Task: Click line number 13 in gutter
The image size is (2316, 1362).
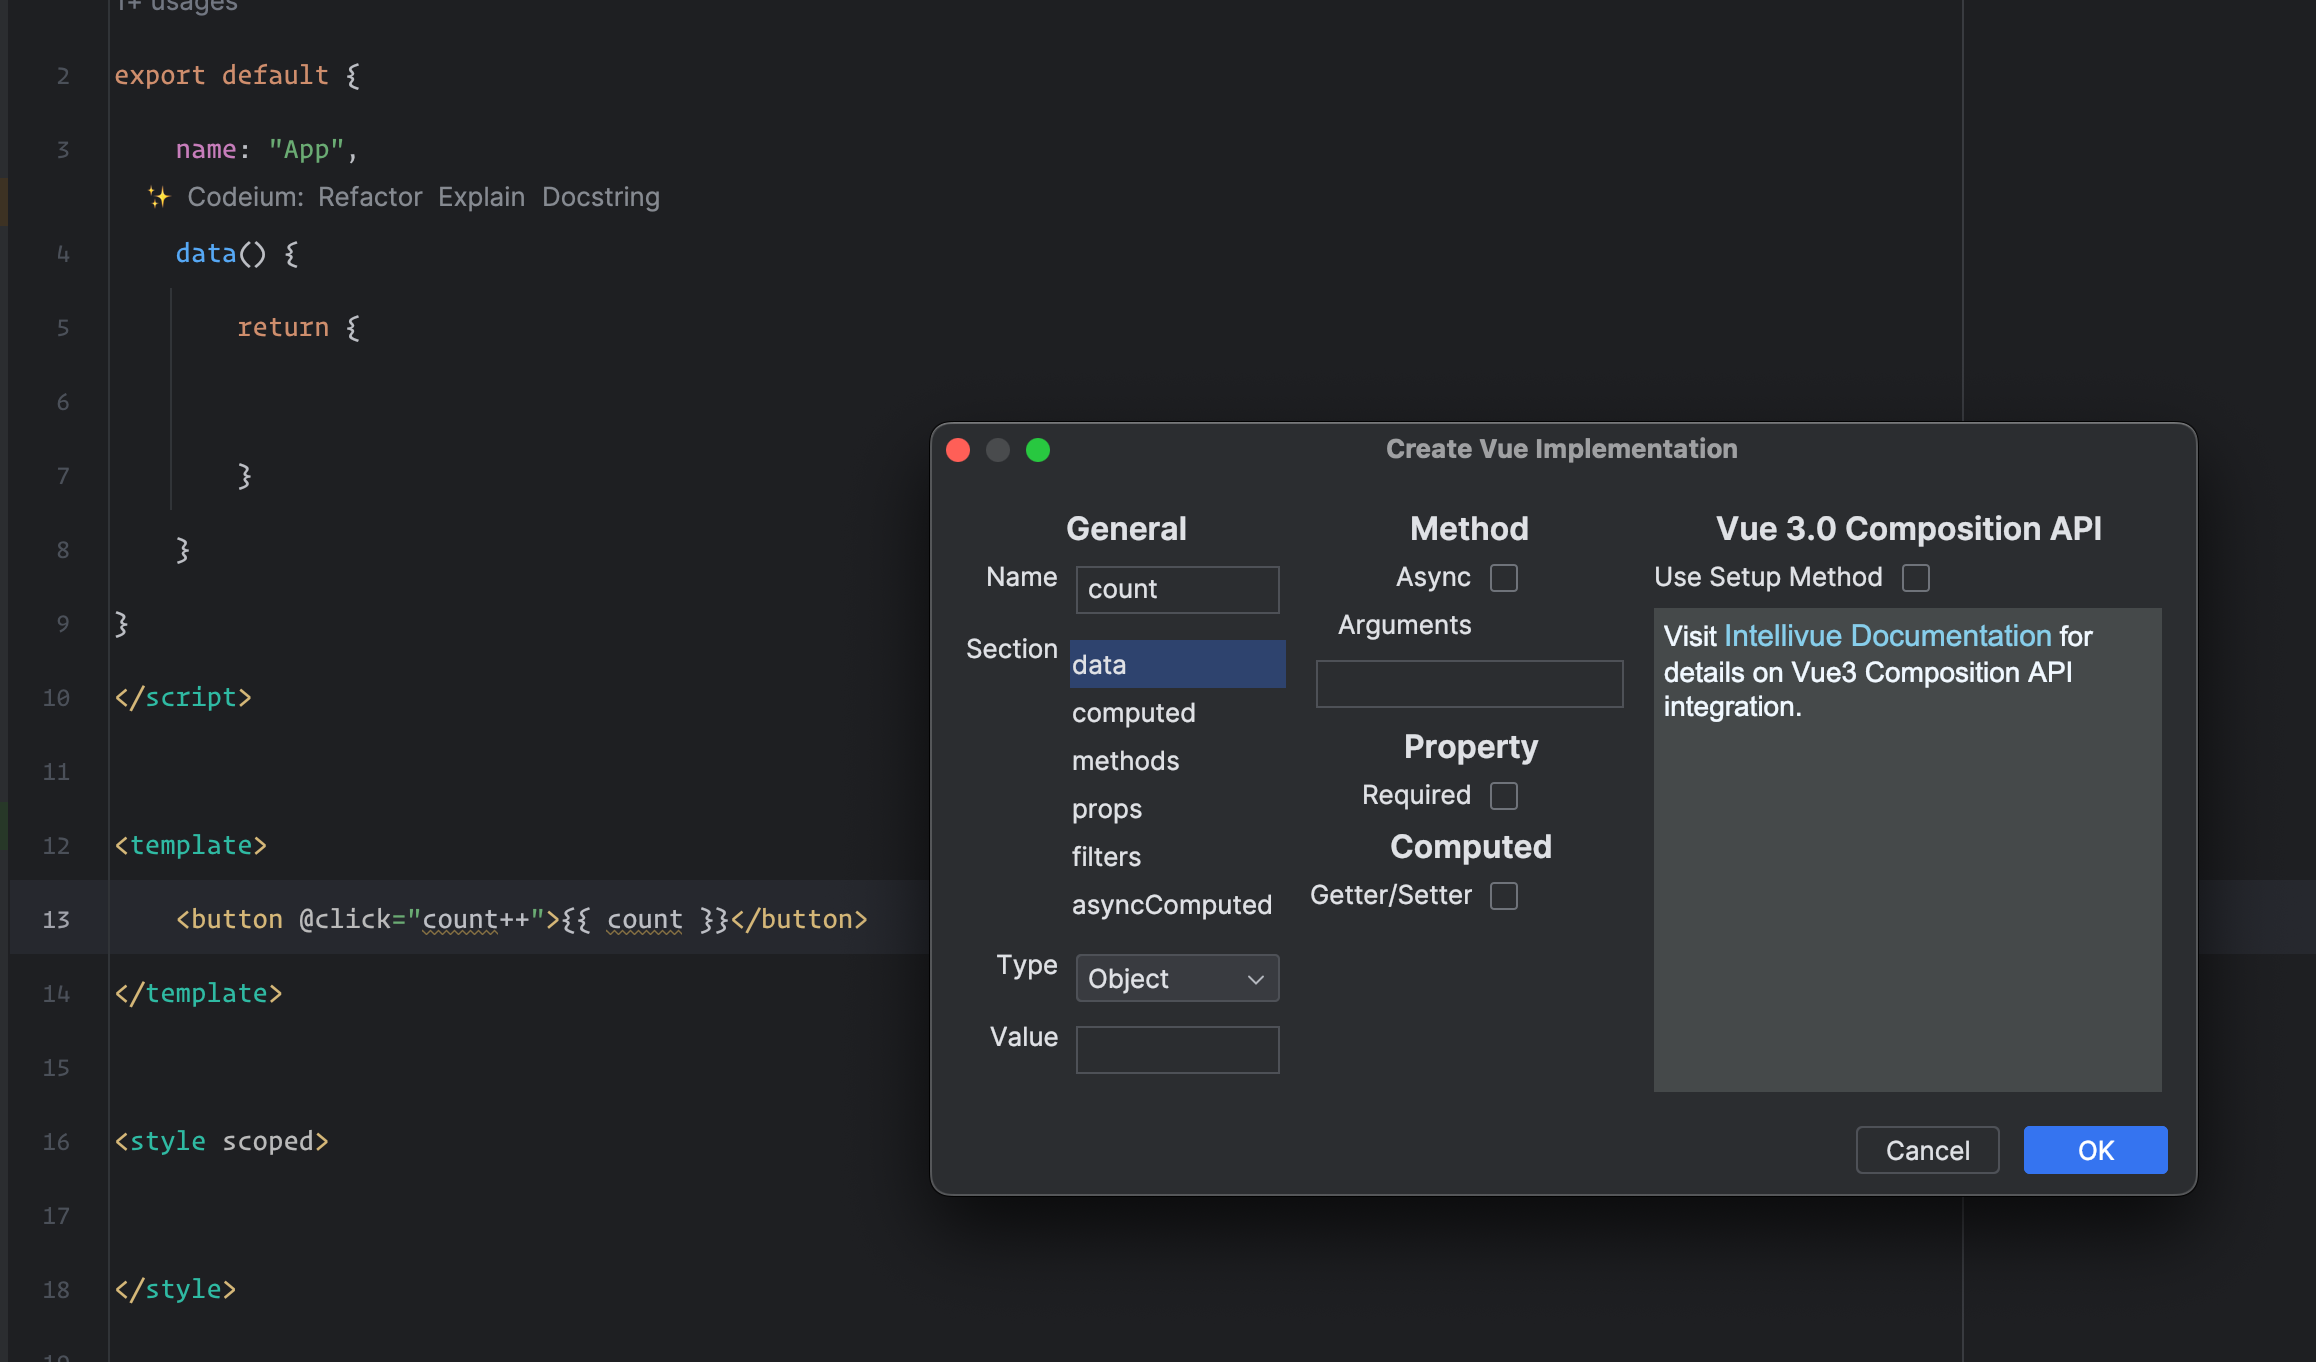Action: 56,919
